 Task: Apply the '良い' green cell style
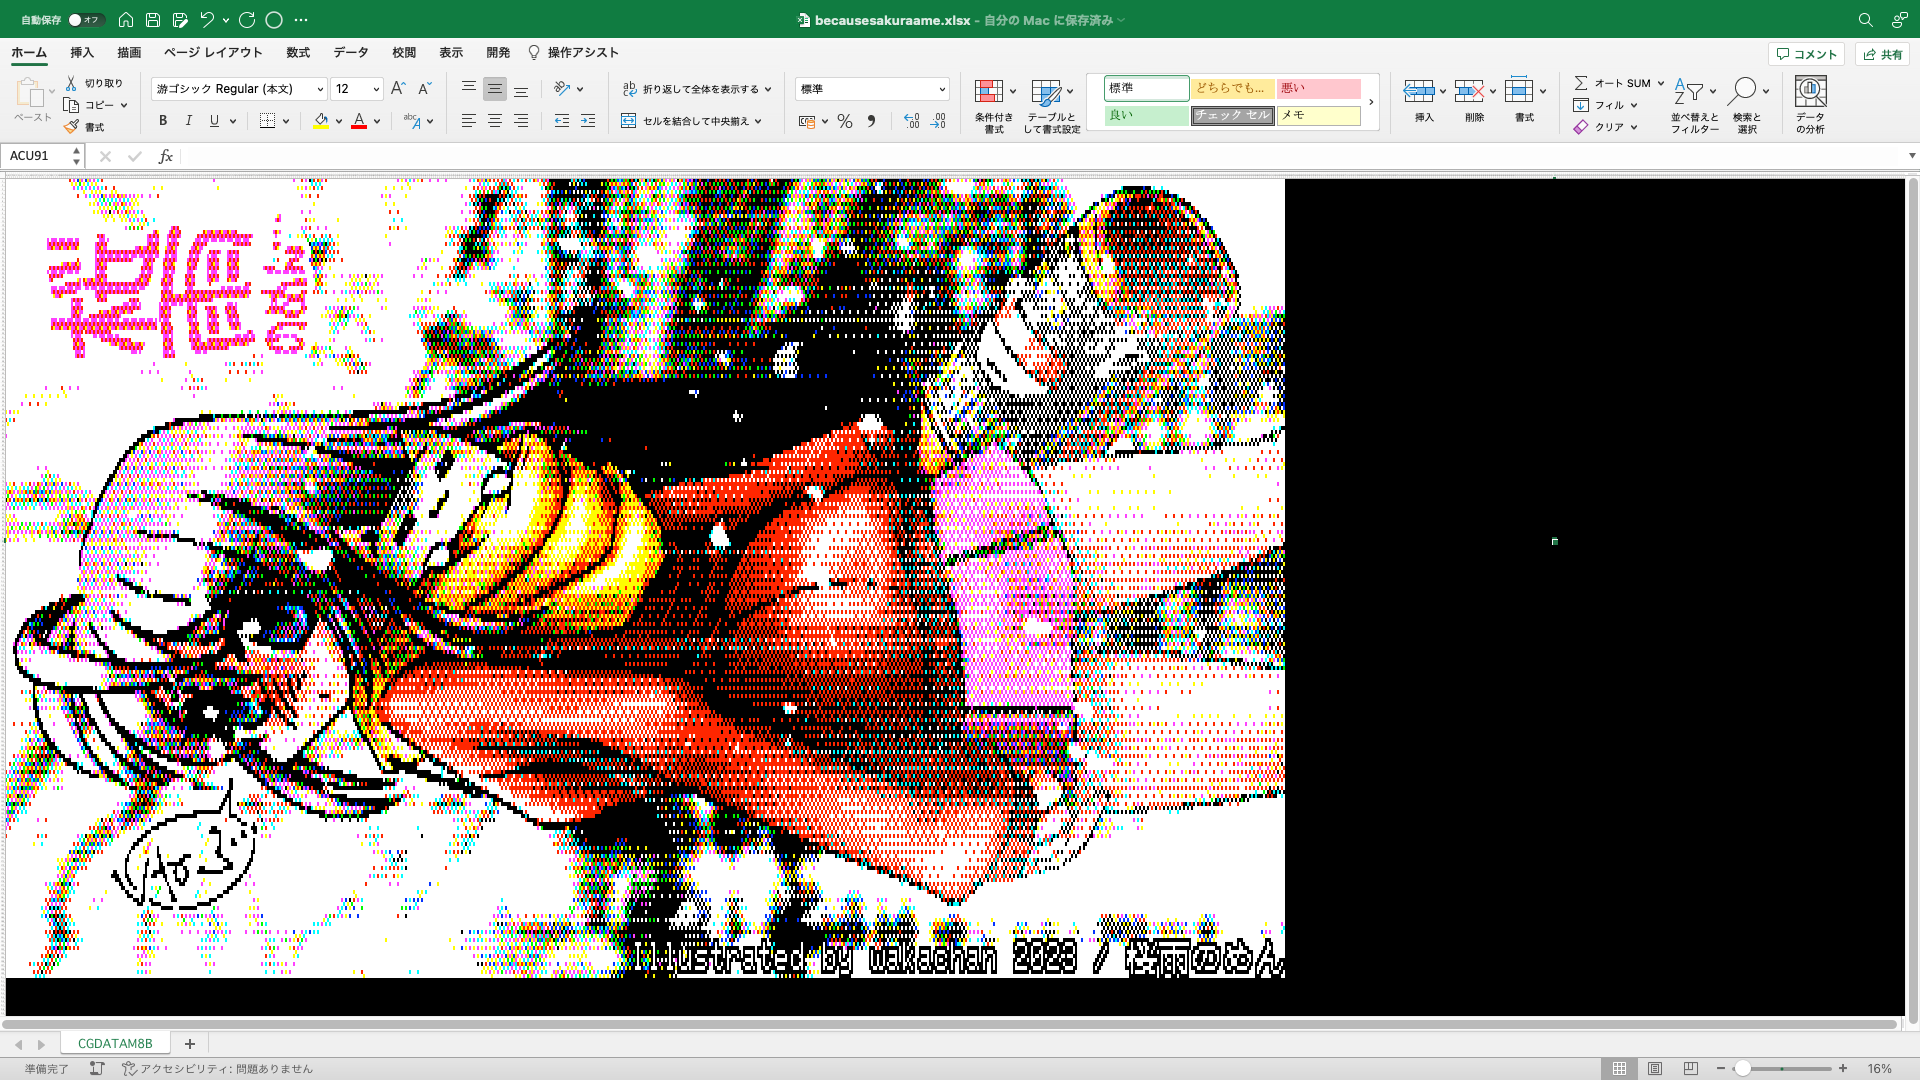(1146, 115)
